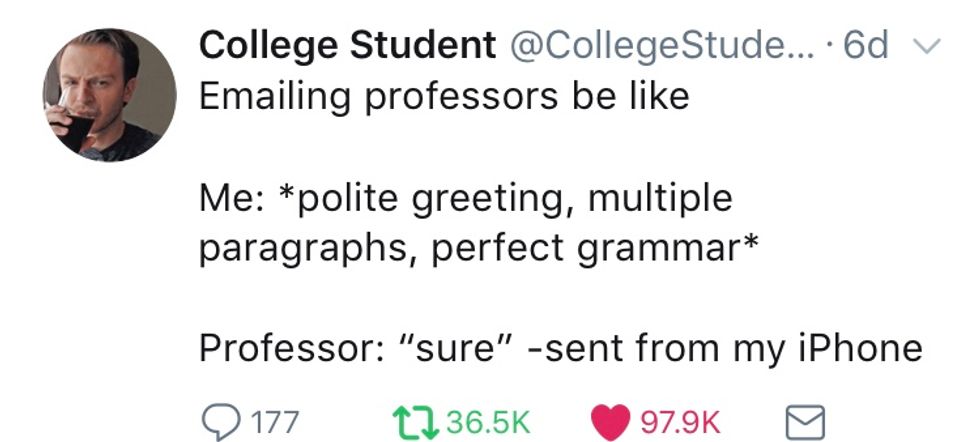The height and width of the screenshot is (442, 980).
Task: Click the 6d timestamp
Action: (866, 46)
